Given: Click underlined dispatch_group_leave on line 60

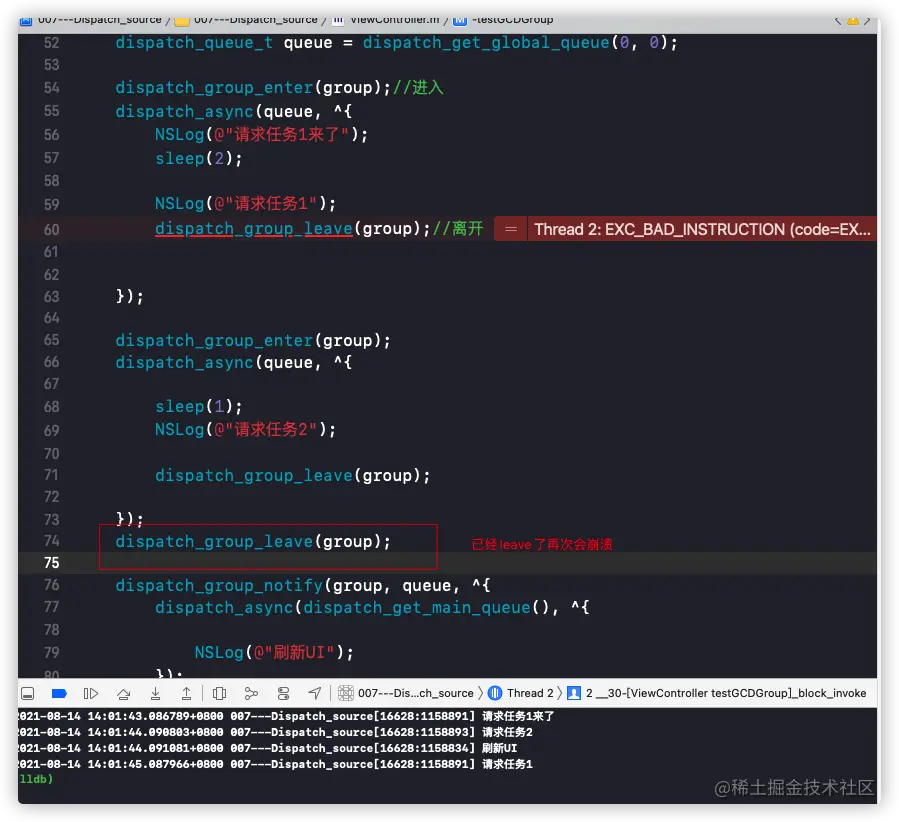Looking at the screenshot, I should click(x=254, y=229).
